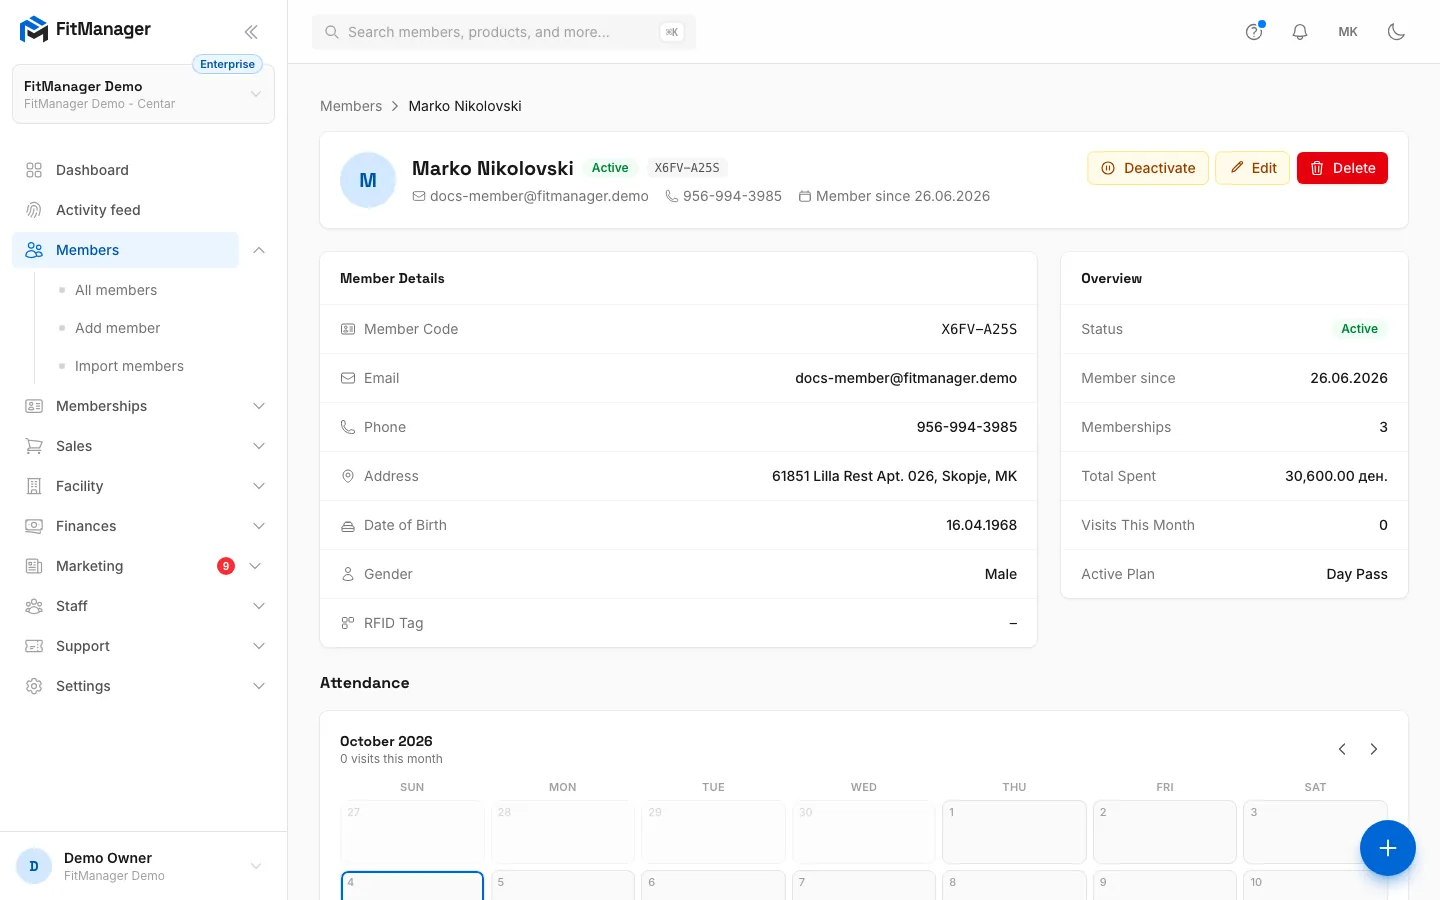Screen dimensions: 1440x900
Task: Click the blue floating plus button
Action: pyautogui.click(x=1388, y=848)
